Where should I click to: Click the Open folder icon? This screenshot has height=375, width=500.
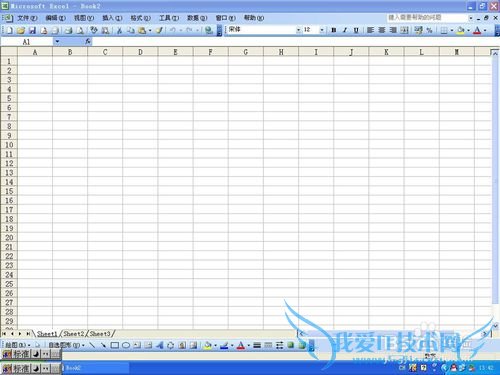click(x=21, y=30)
